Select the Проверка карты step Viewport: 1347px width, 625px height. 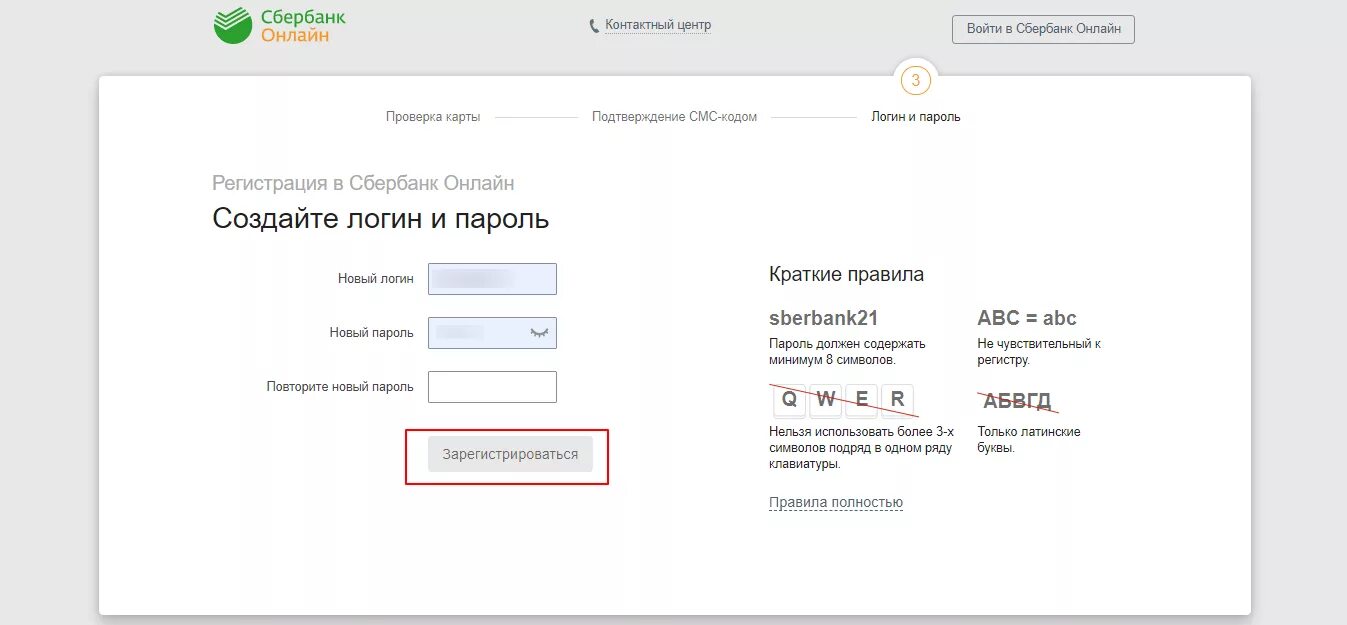(433, 117)
